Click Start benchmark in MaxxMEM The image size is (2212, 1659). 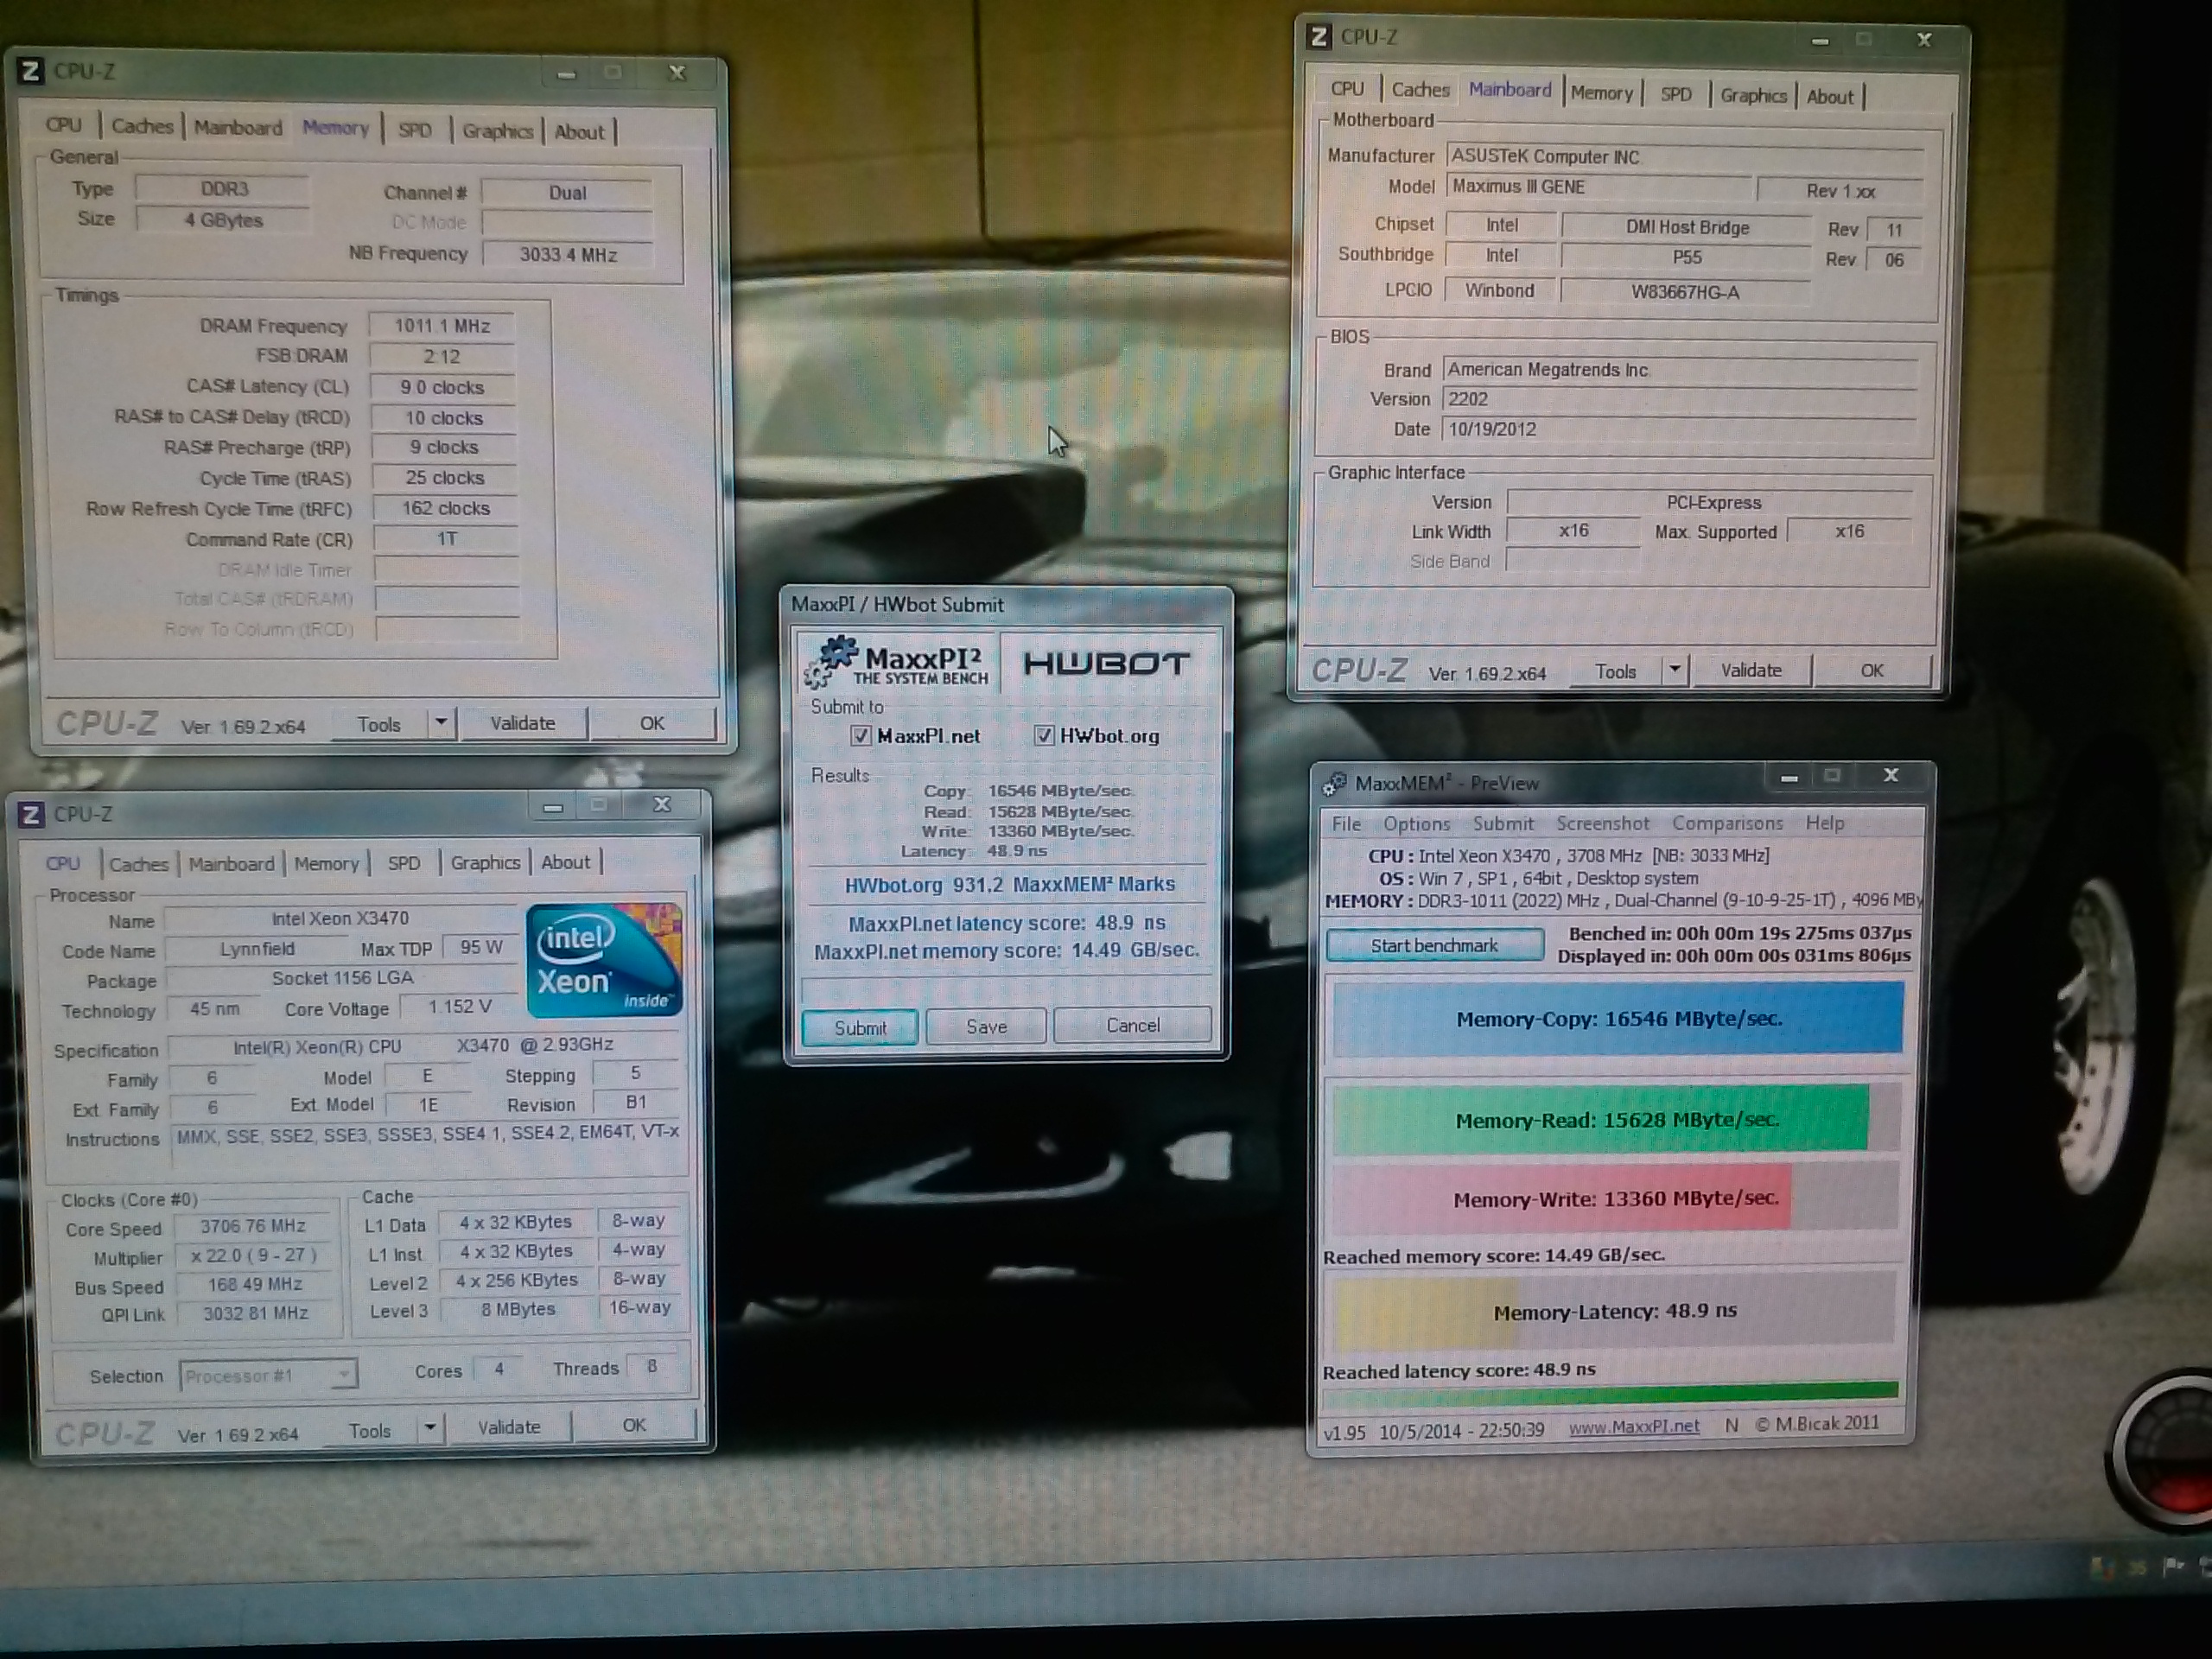(1434, 945)
